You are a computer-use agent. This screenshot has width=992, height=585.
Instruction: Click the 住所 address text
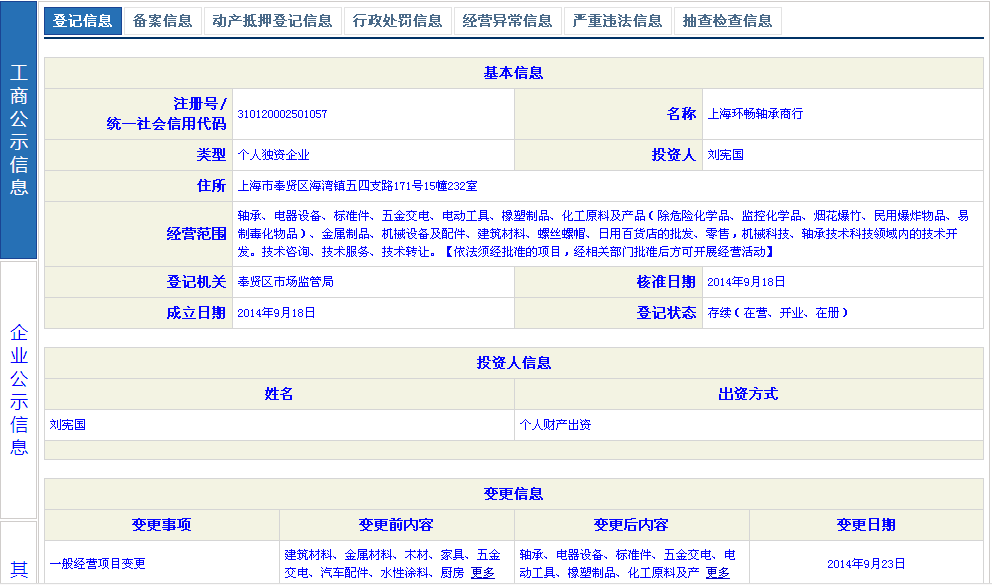(357, 186)
